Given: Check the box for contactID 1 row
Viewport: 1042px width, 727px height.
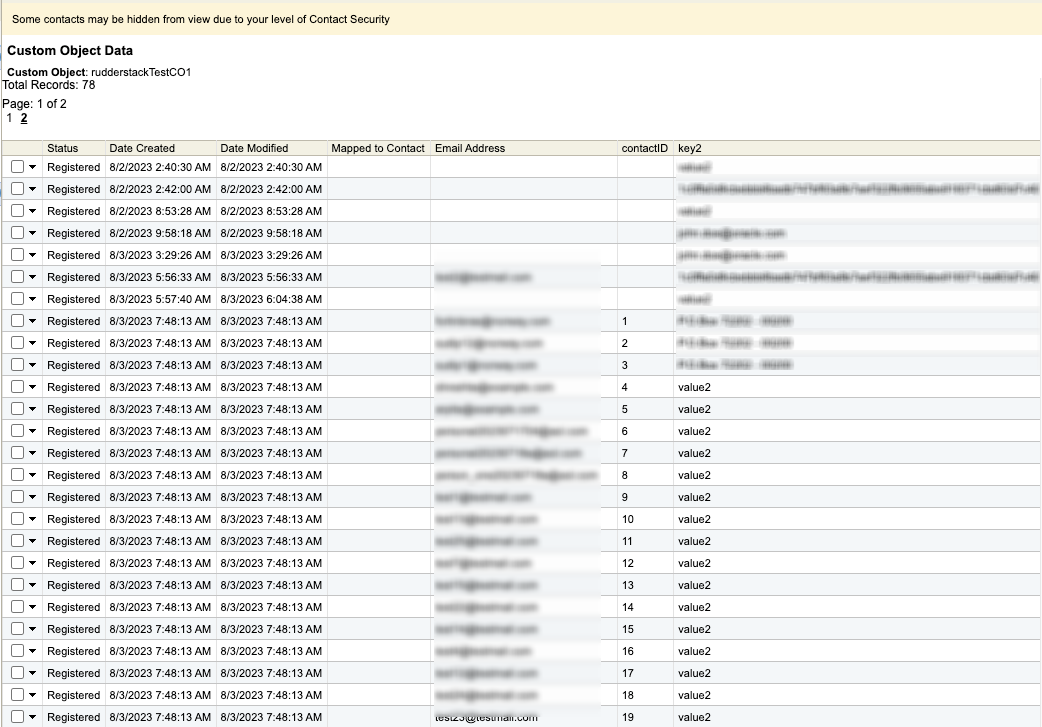Looking at the screenshot, I should tap(17, 321).
